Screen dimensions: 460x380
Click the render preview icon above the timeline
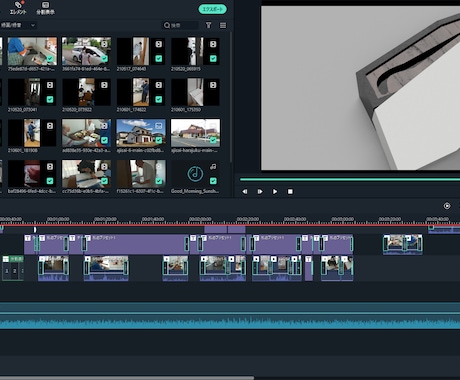coord(447,206)
